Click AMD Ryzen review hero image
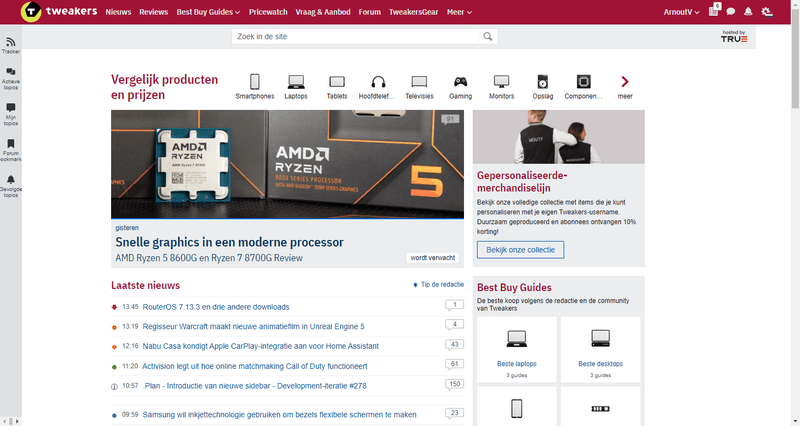 [287, 164]
